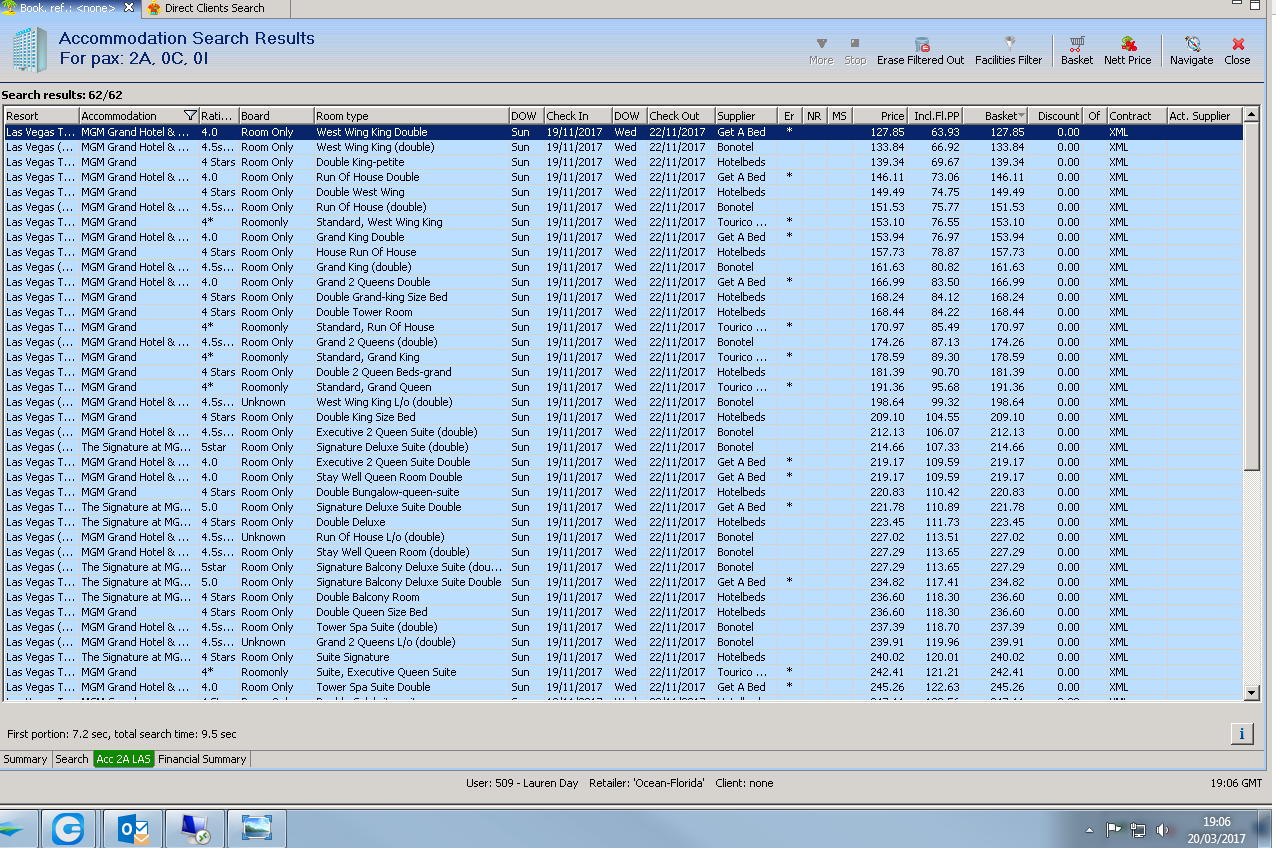
Task: Switch to the Direct Clients Search tab
Action: click(215, 8)
